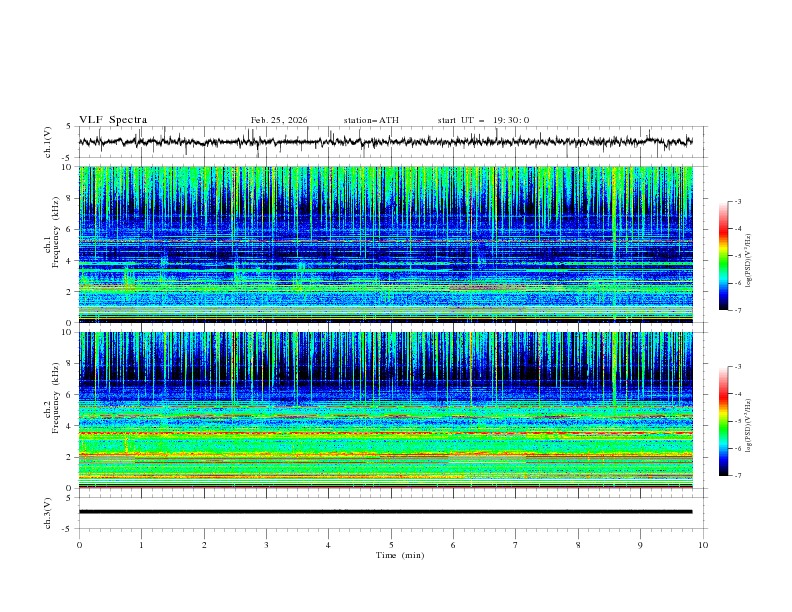
Task: Click the "station=ATH" label
Action: [x=371, y=120]
